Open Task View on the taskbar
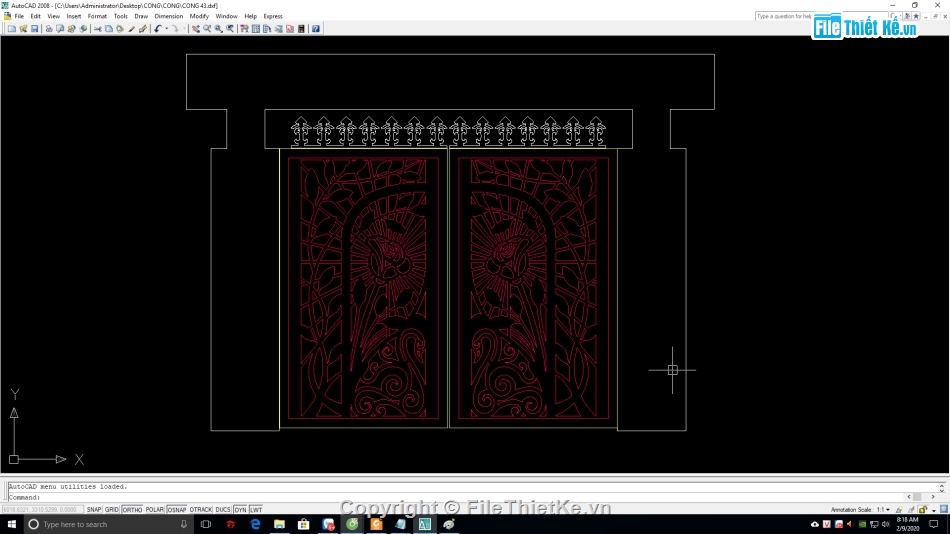 [206, 524]
